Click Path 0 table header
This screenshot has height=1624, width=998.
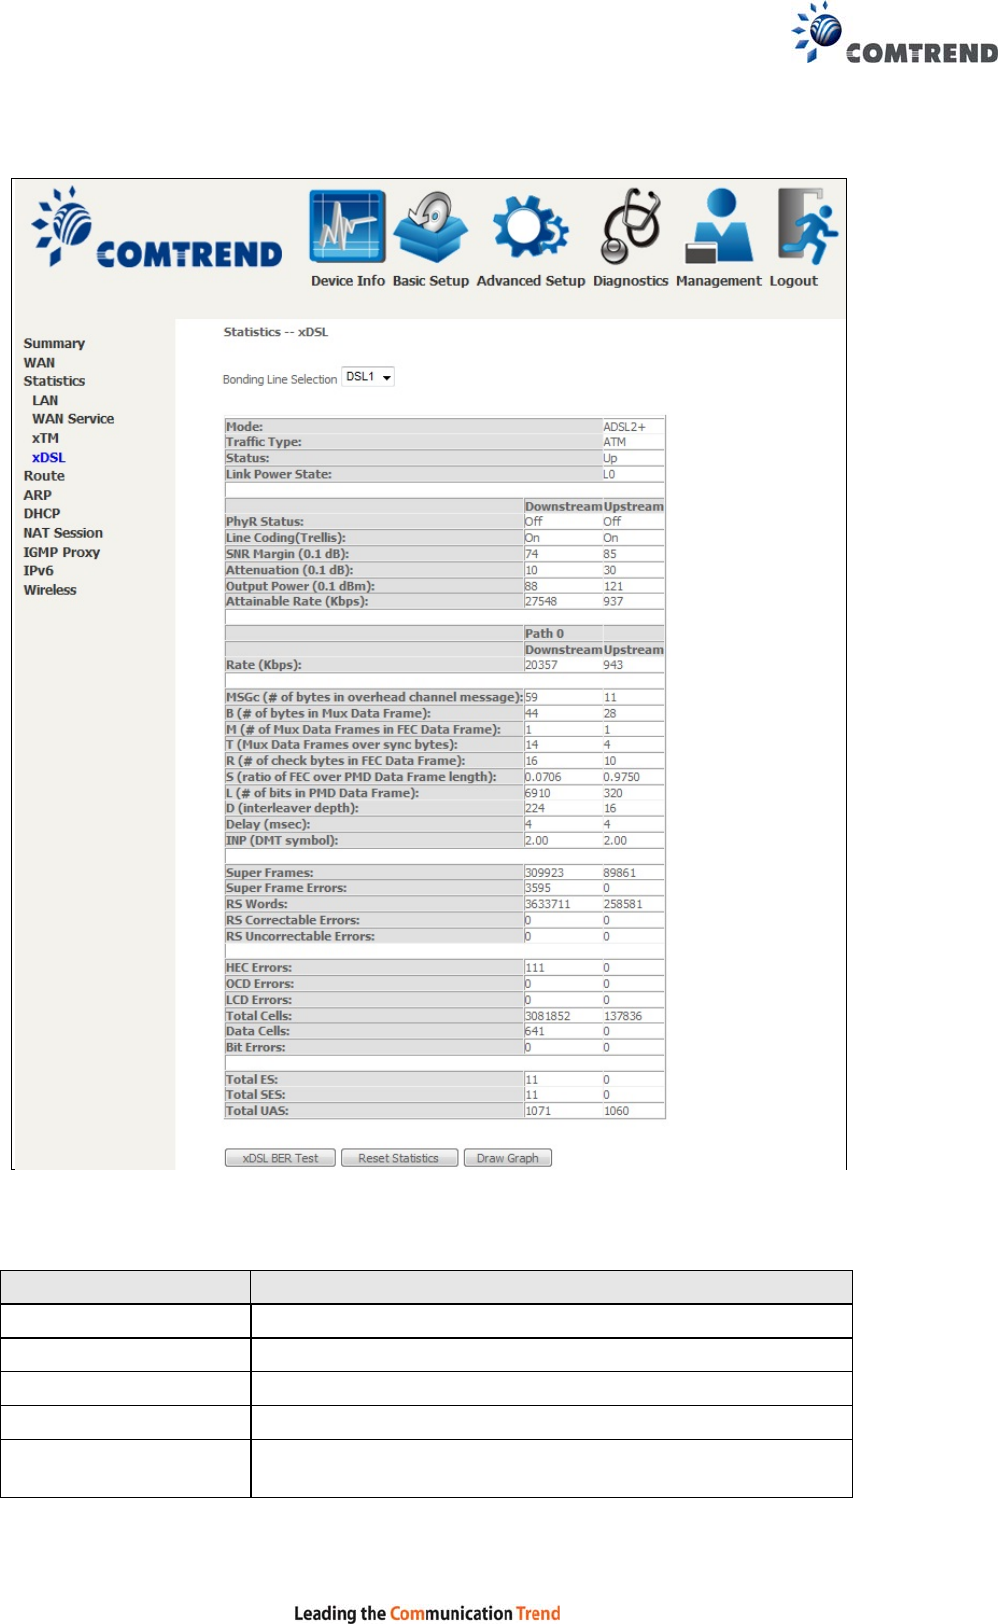(x=544, y=634)
